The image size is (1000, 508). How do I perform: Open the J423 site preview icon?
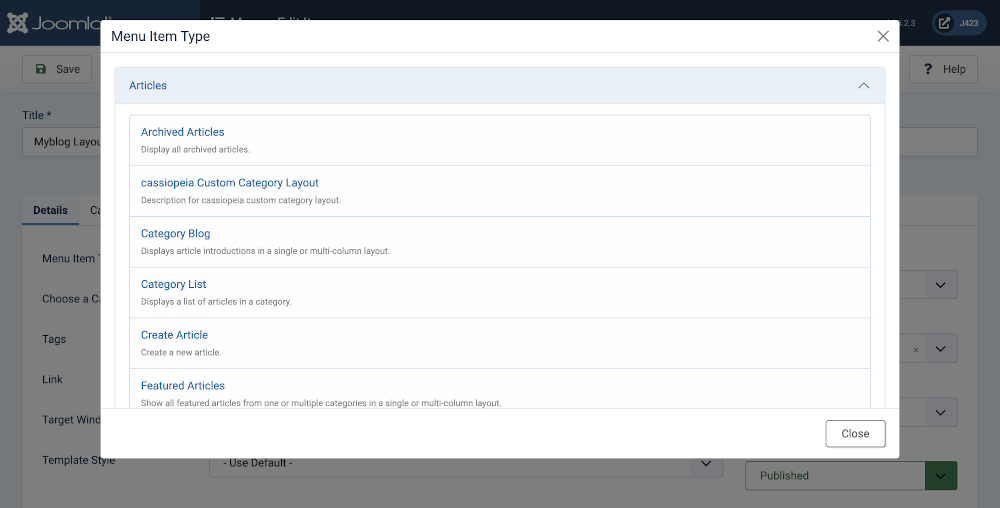[x=944, y=23]
